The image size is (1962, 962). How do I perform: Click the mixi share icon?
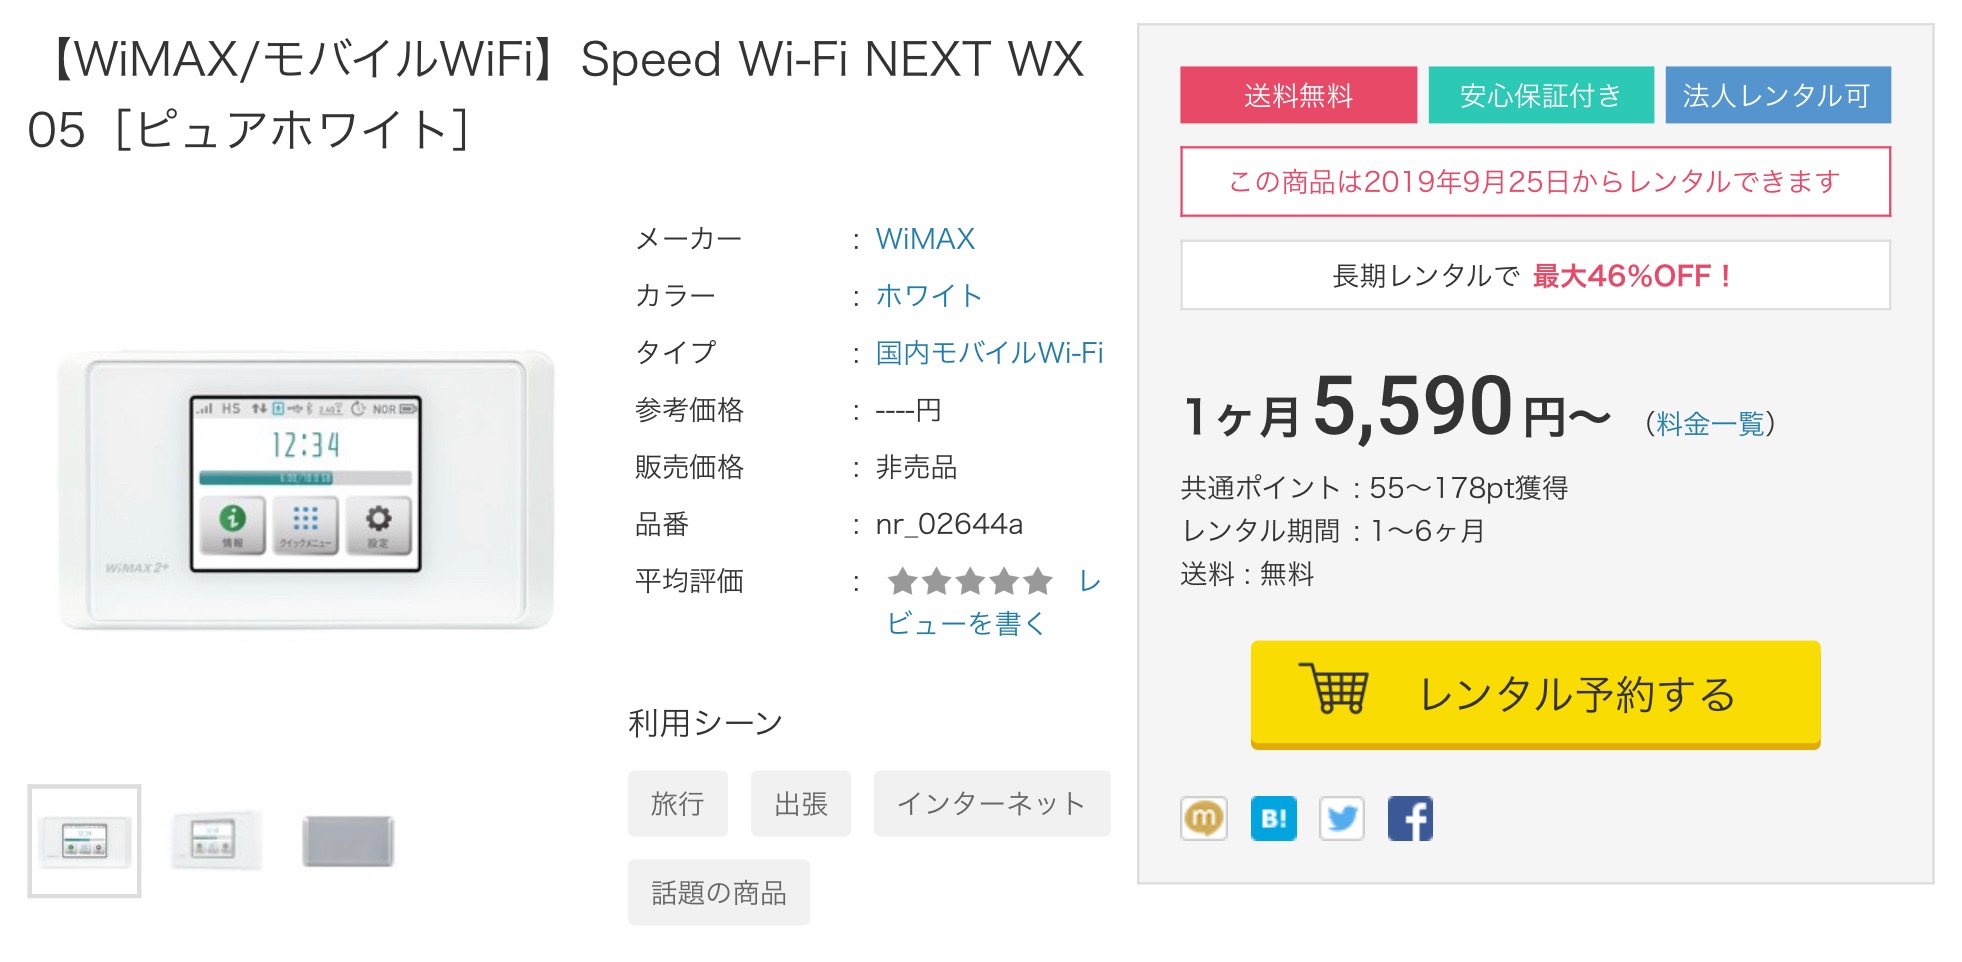(1203, 819)
